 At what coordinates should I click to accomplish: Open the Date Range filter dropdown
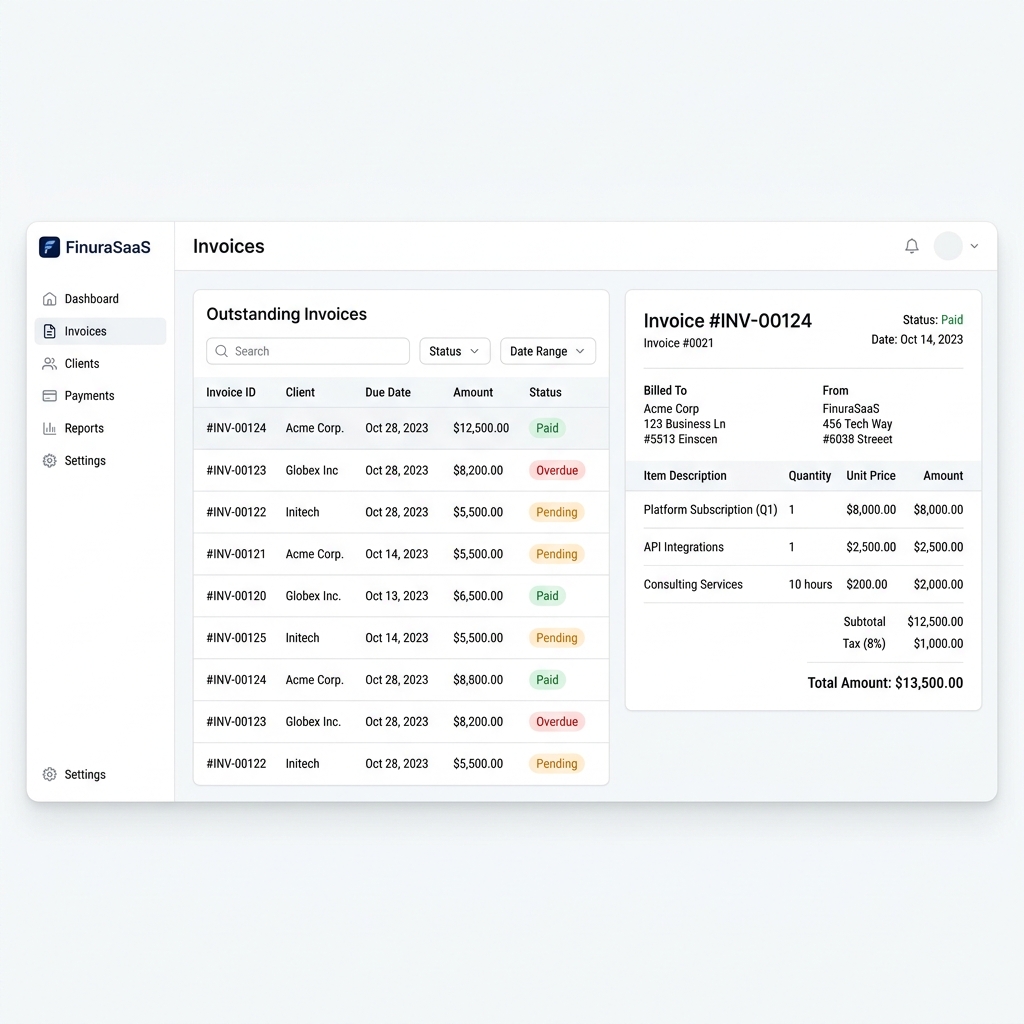[548, 351]
